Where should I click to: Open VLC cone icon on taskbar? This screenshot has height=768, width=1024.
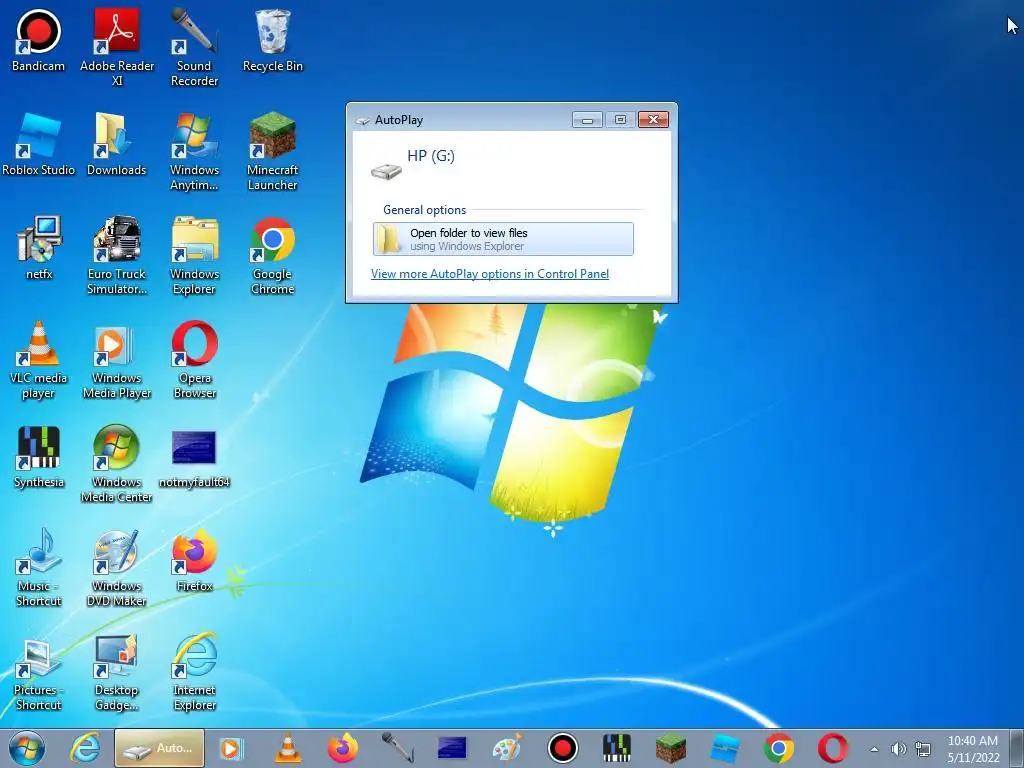pos(288,748)
